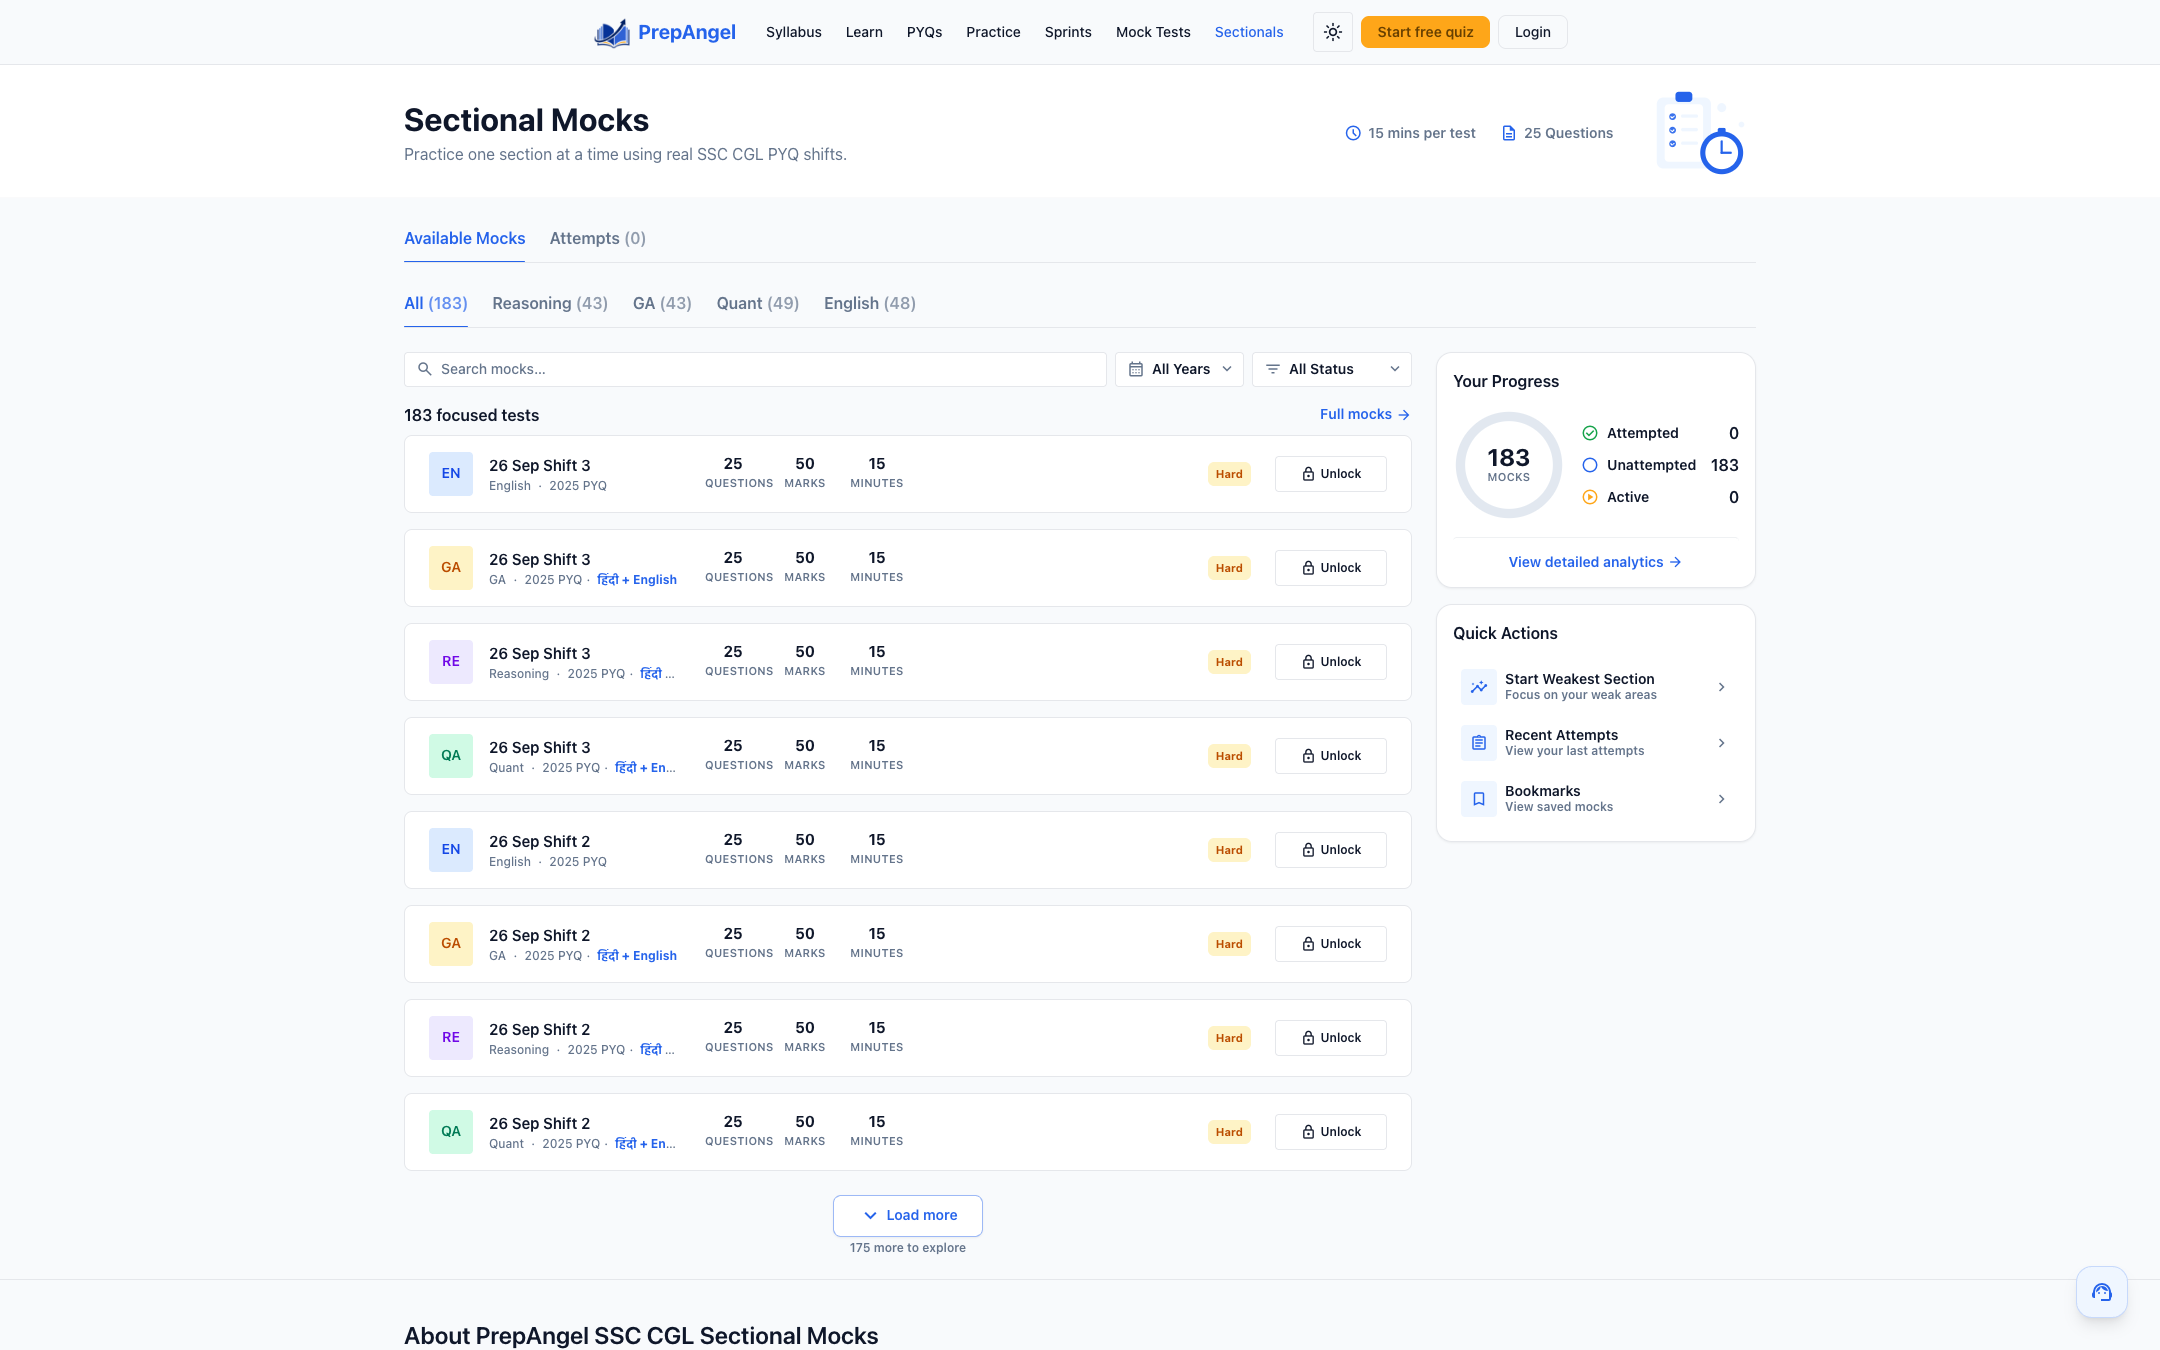Click the Start Weakest Section chart icon

pyautogui.click(x=1478, y=687)
